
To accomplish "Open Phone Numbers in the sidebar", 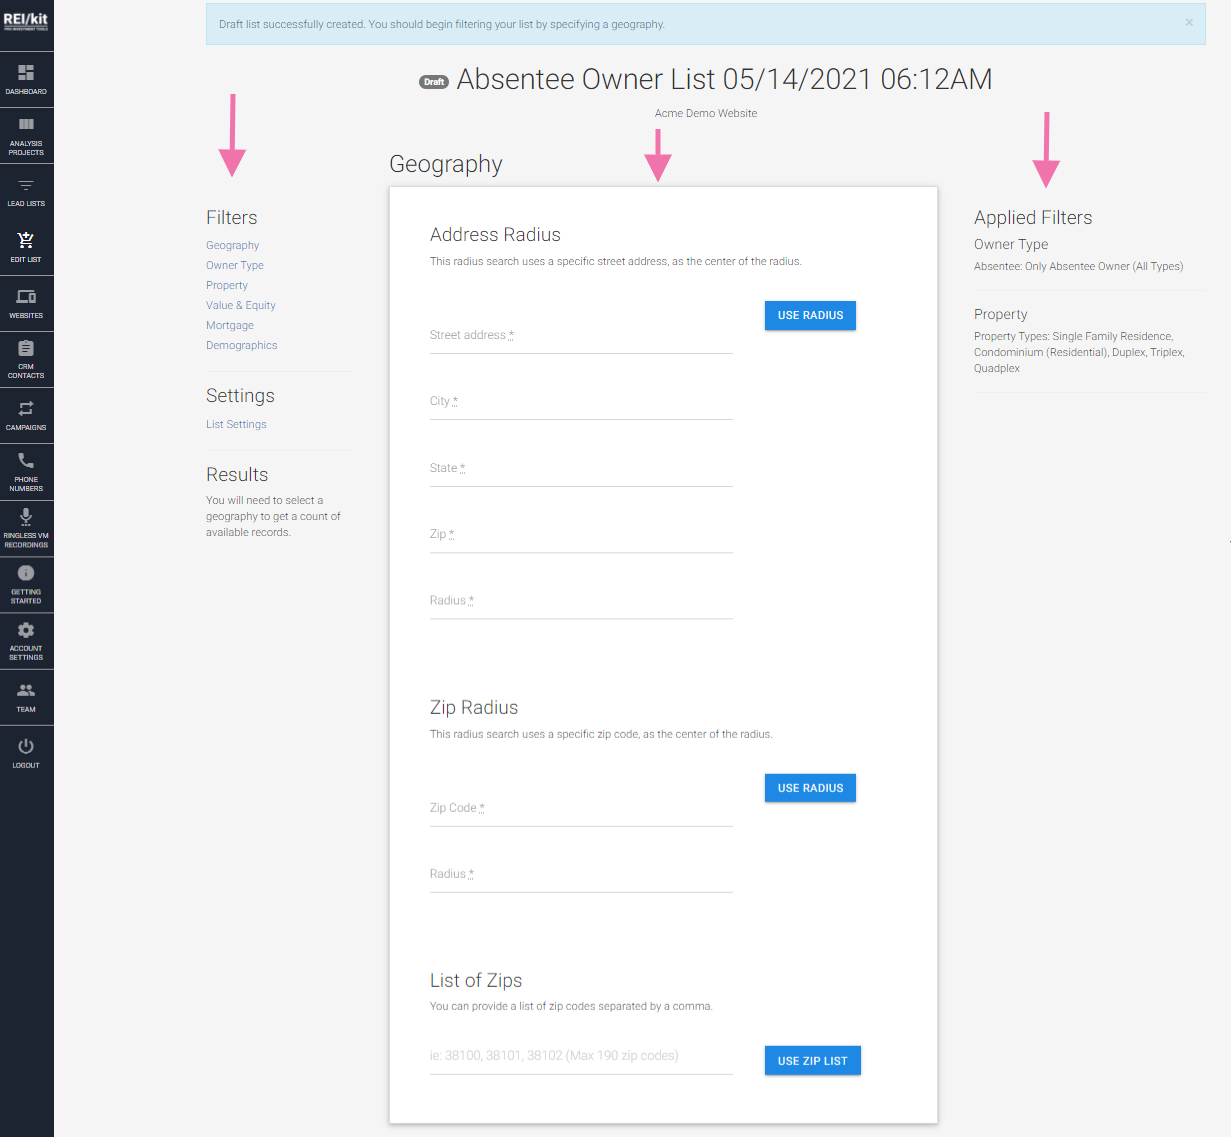I will tap(26, 471).
